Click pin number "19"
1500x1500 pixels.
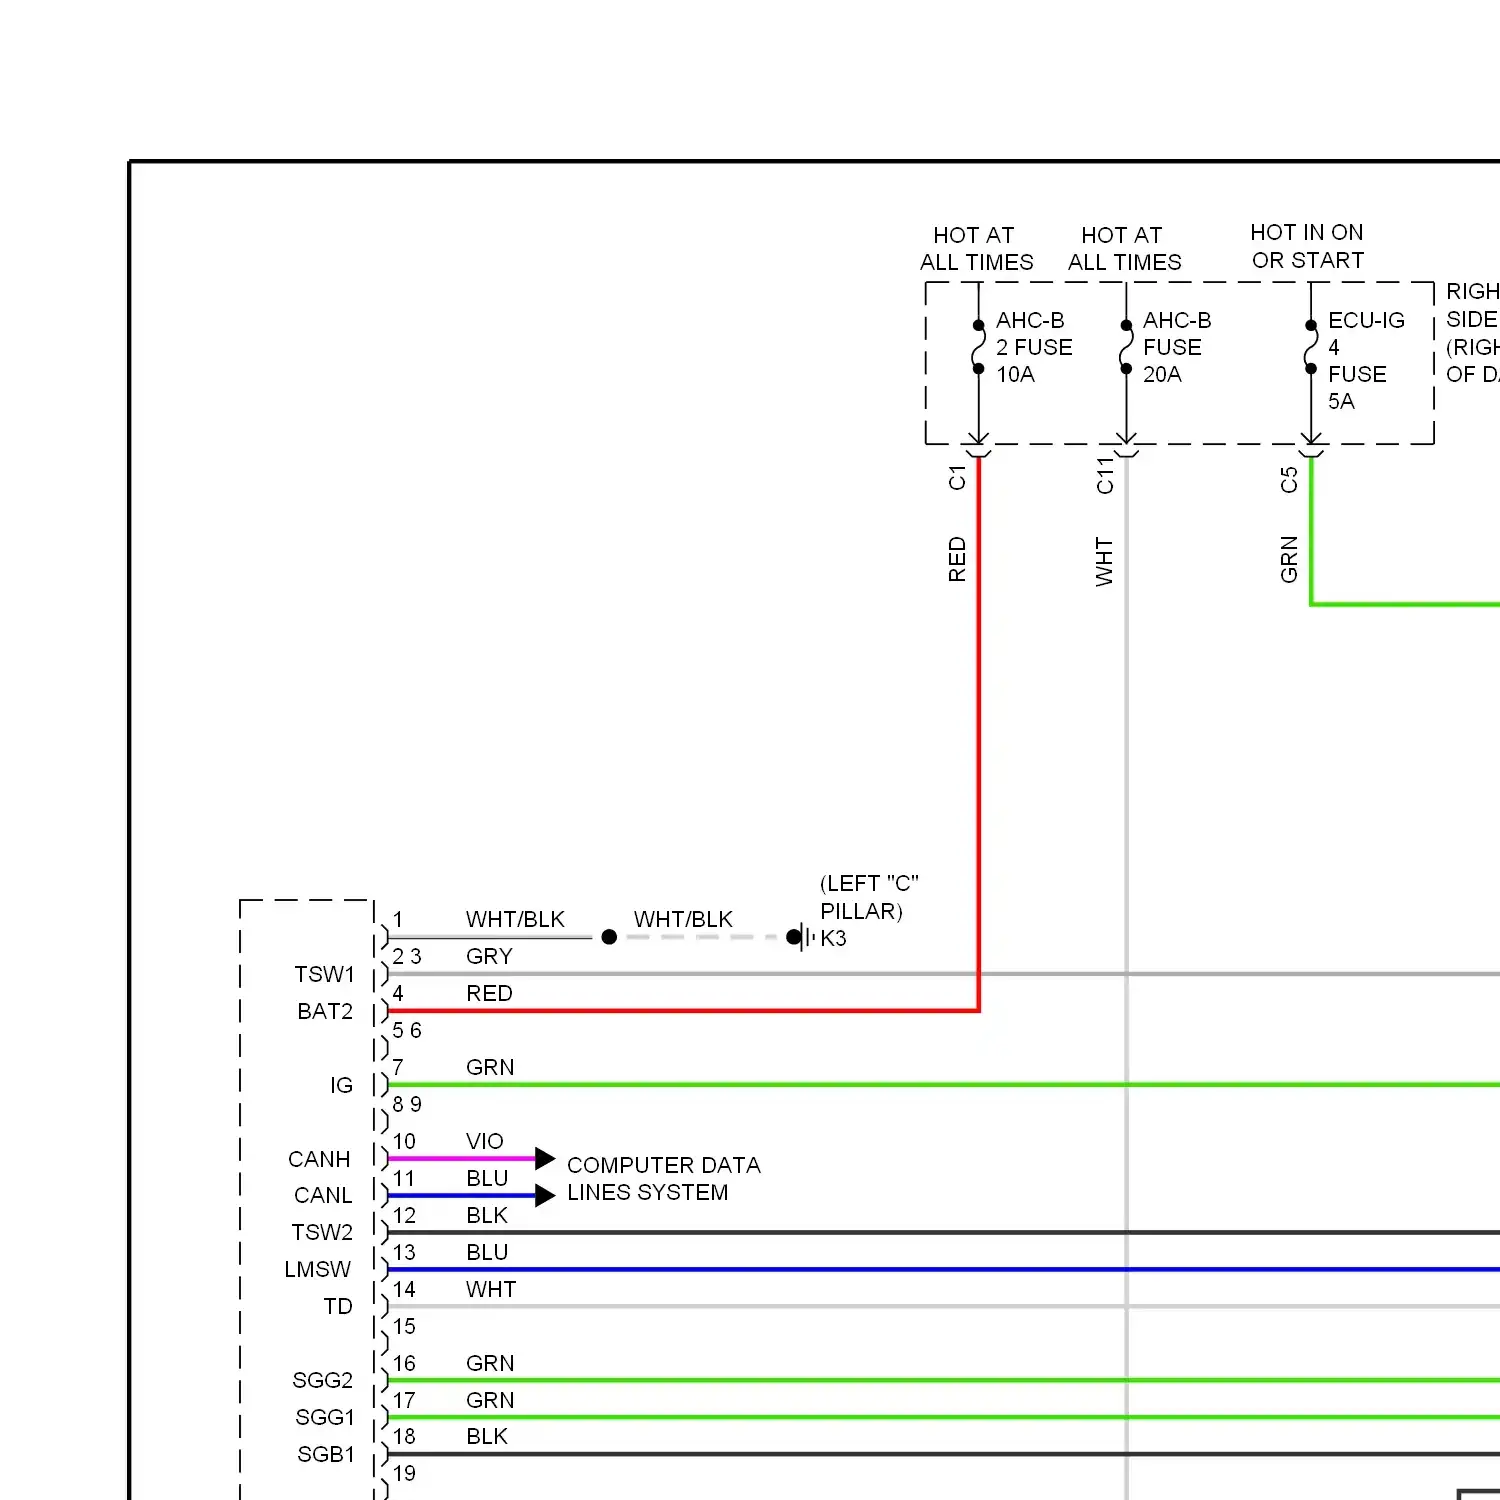(x=404, y=1473)
